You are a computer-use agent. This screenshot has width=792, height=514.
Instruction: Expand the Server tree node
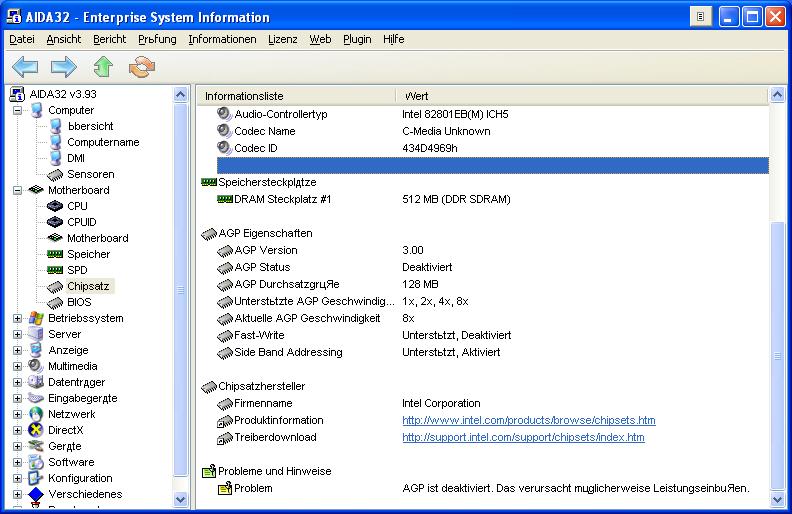pyautogui.click(x=17, y=334)
